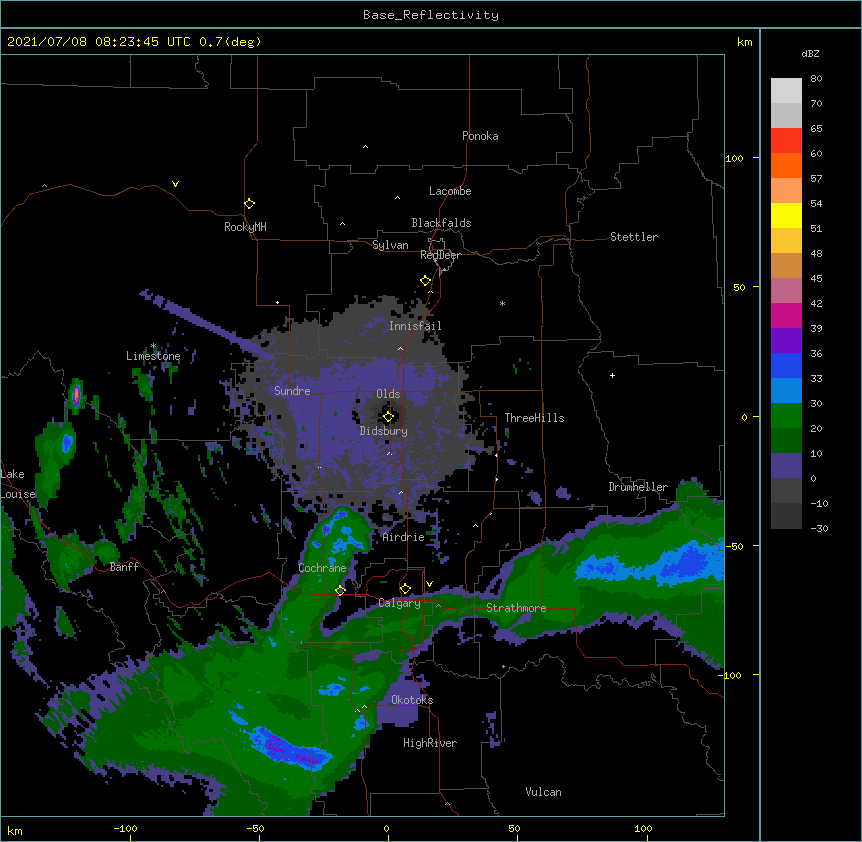Select the Sylvan label
Viewport: 862px width, 842px height.
[390, 245]
